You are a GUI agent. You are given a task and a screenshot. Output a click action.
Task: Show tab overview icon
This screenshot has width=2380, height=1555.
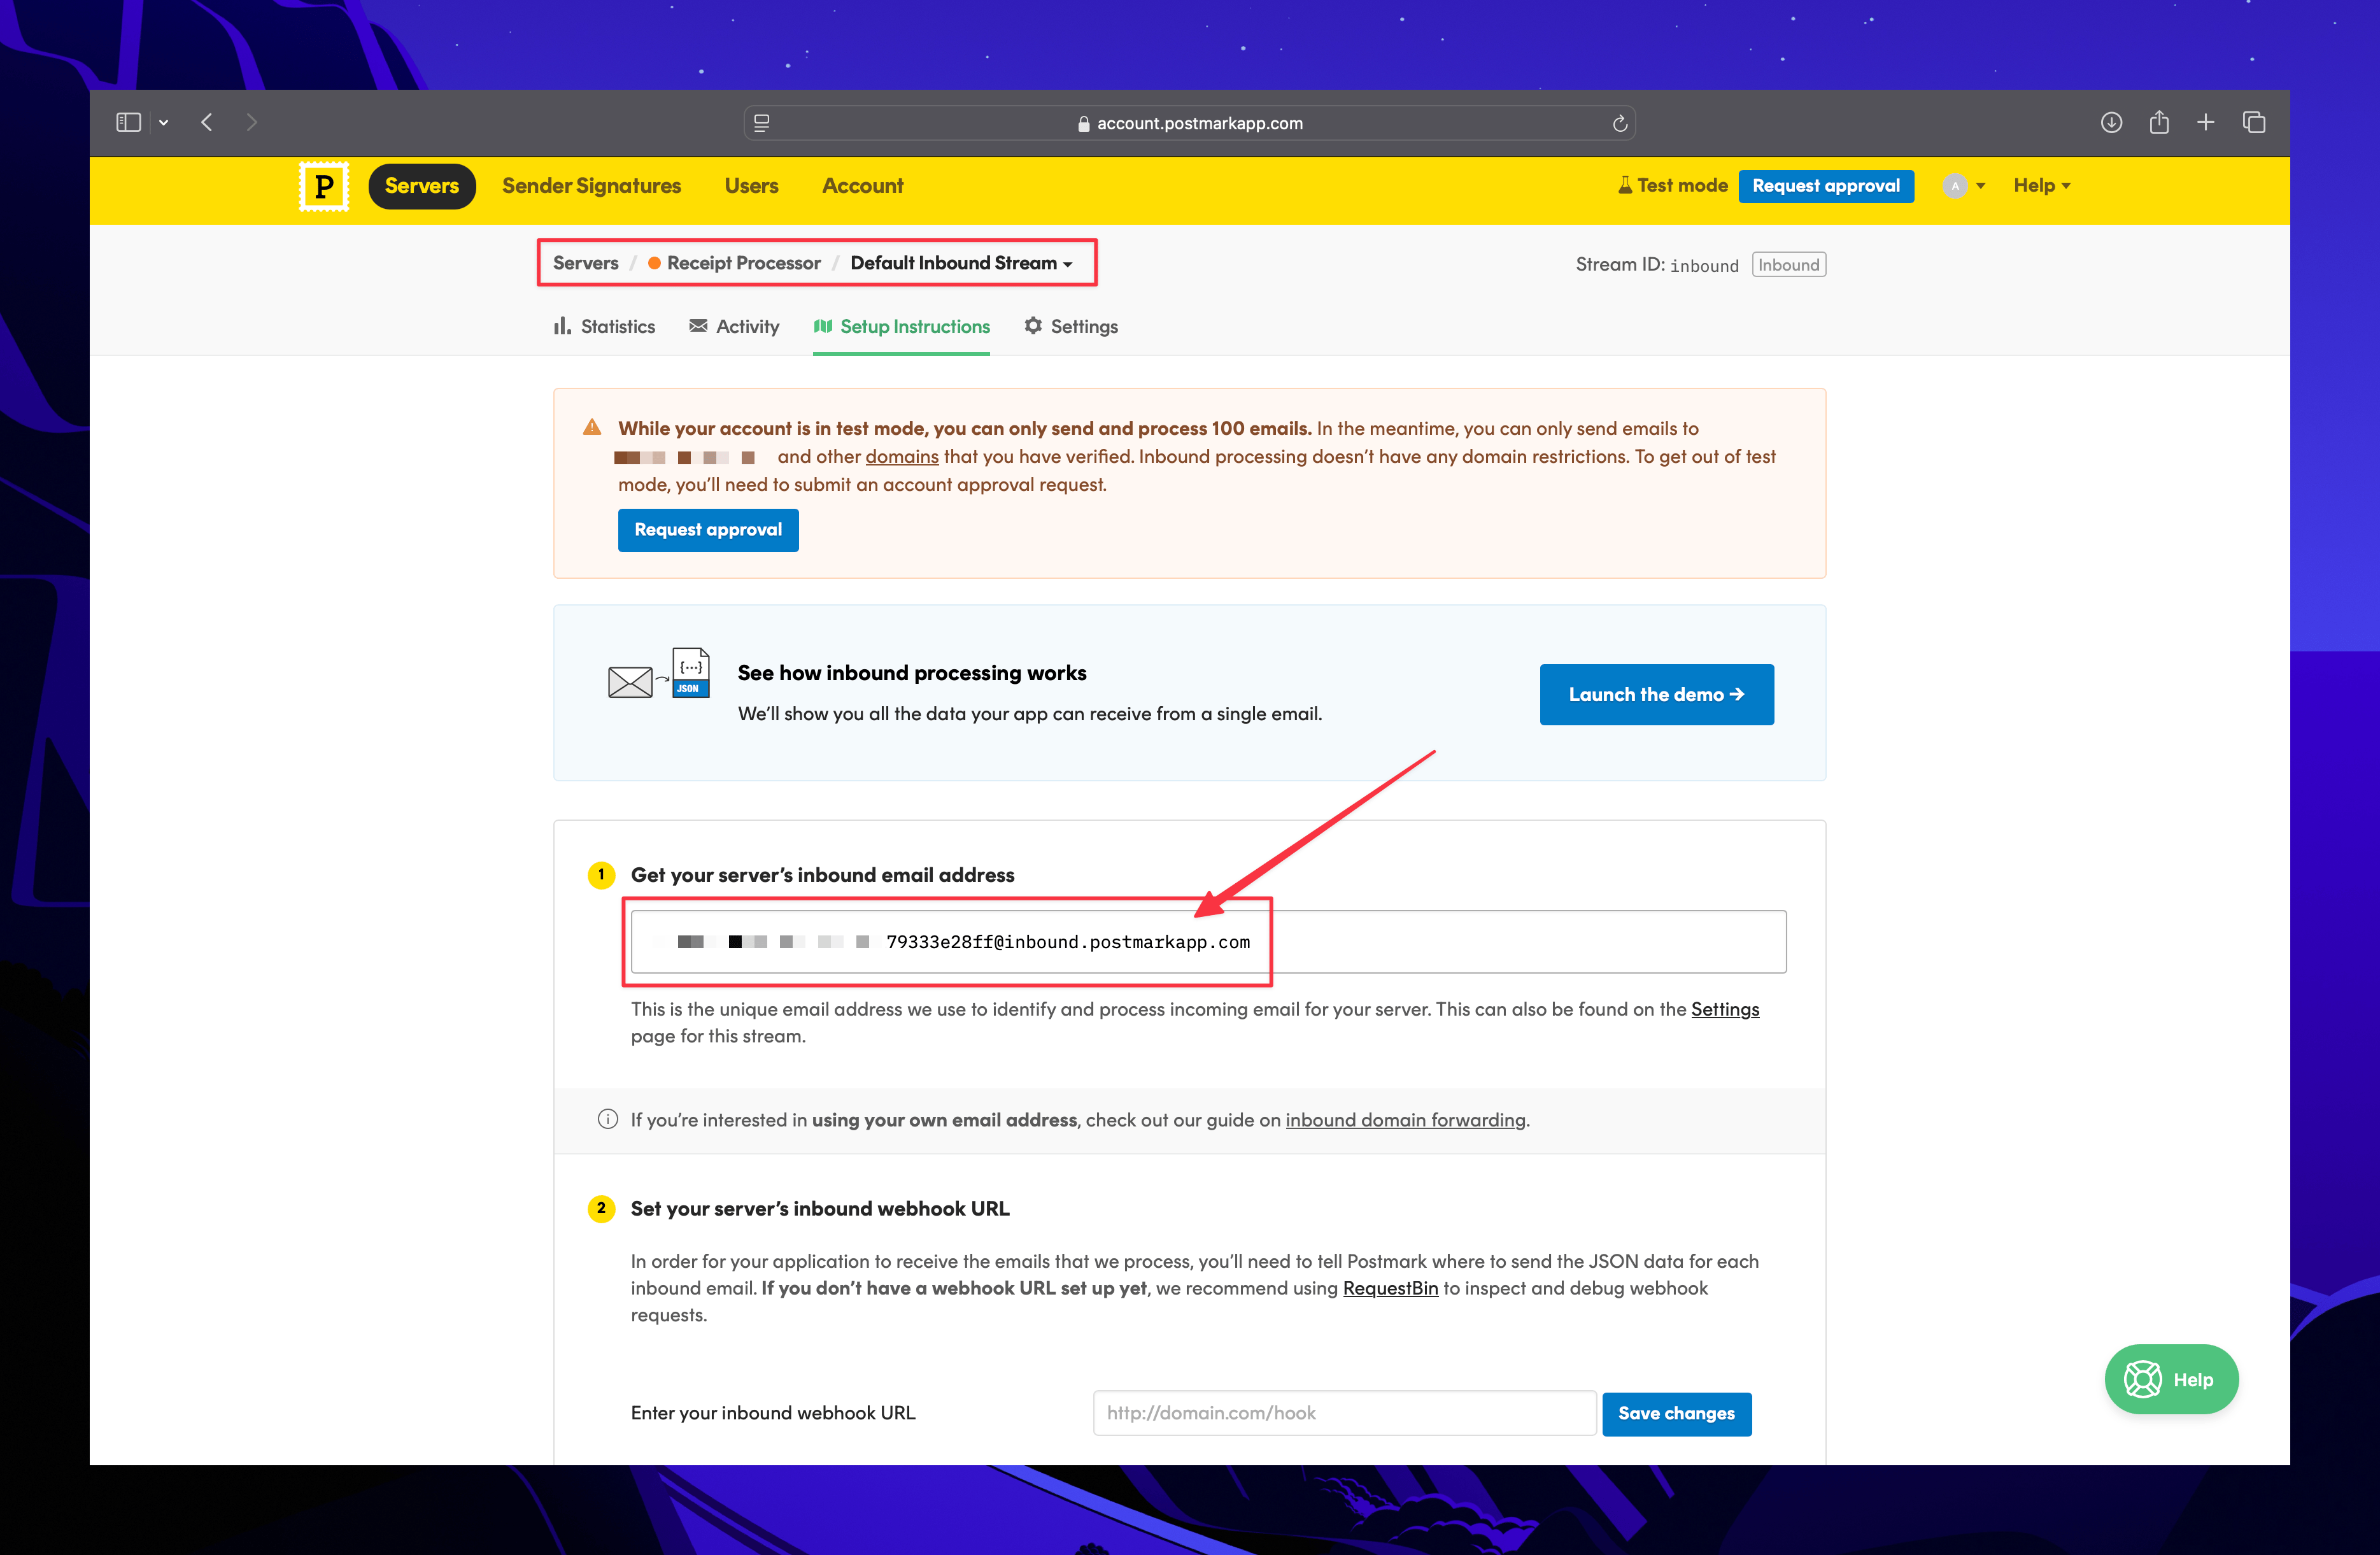click(x=2253, y=122)
